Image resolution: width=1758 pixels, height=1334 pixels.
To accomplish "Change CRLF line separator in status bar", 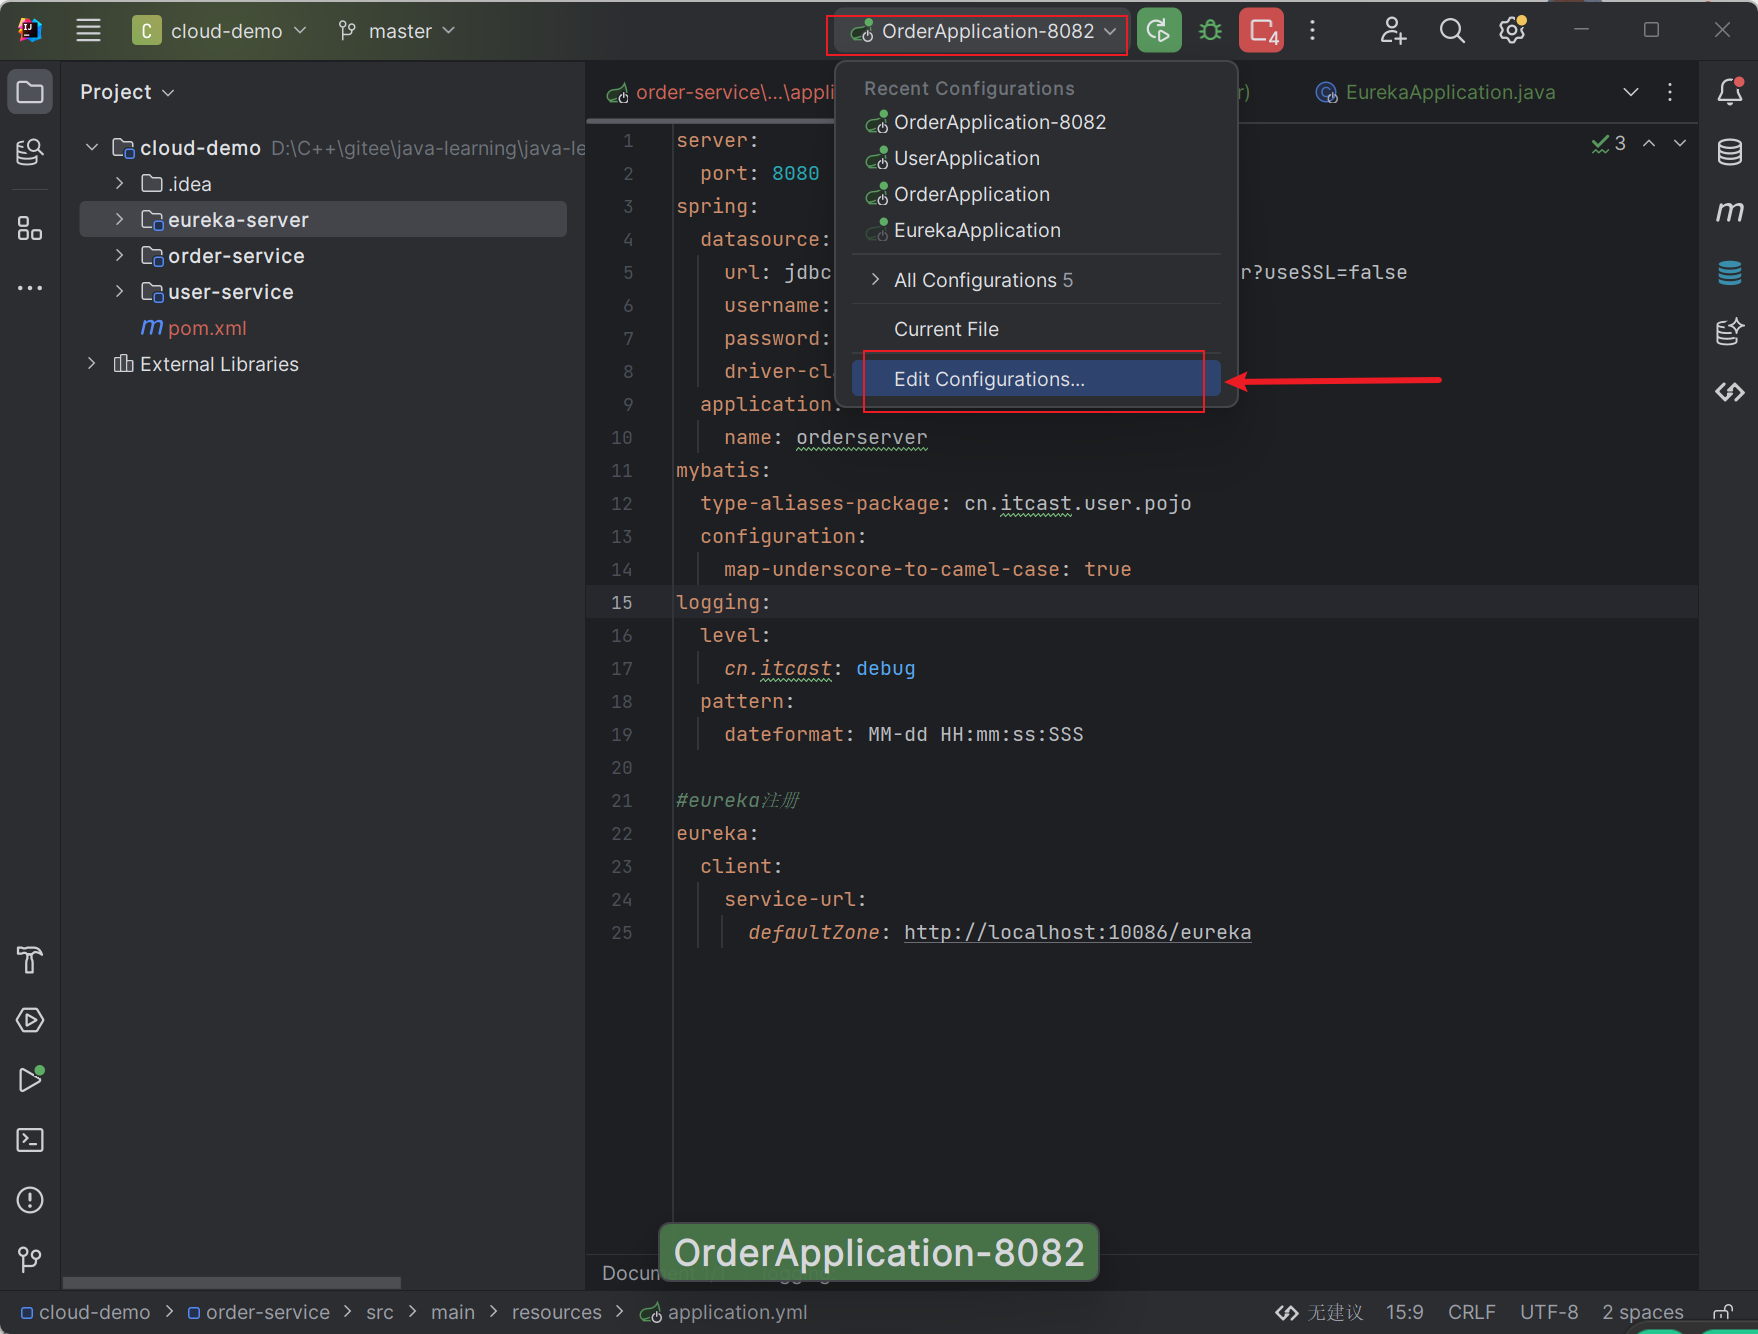I will (x=1472, y=1312).
